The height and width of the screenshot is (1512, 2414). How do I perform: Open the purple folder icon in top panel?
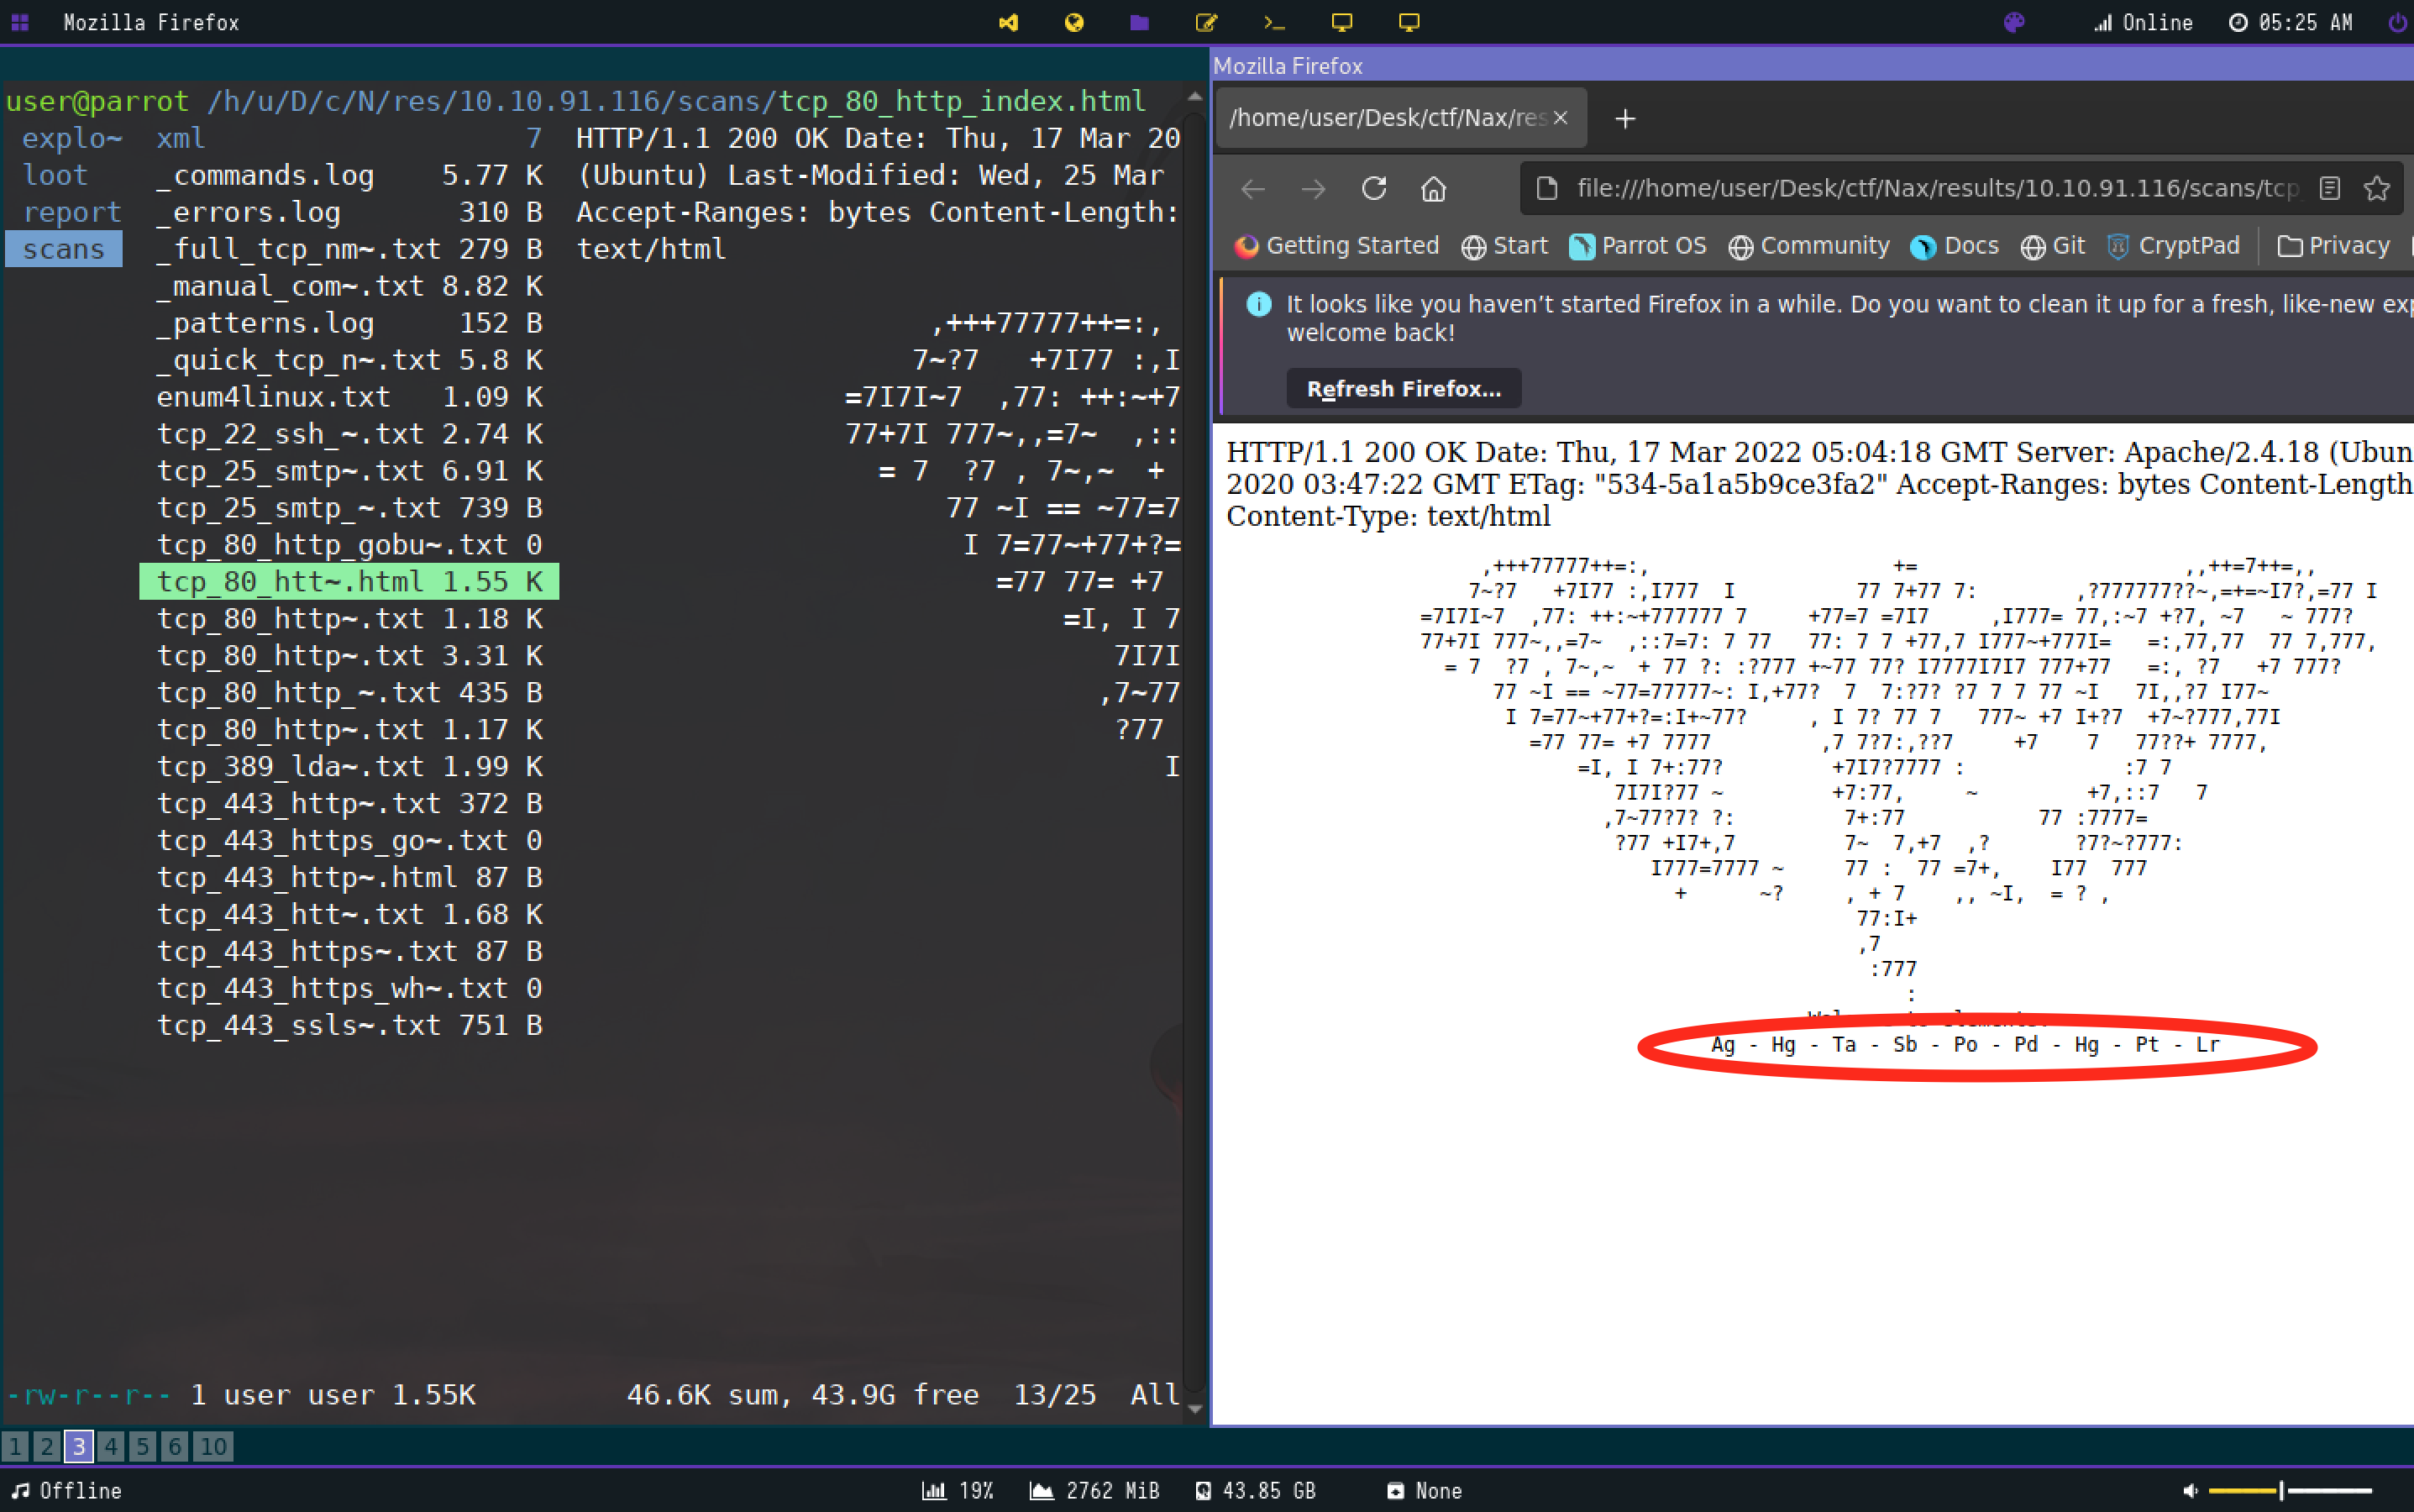tap(1139, 22)
